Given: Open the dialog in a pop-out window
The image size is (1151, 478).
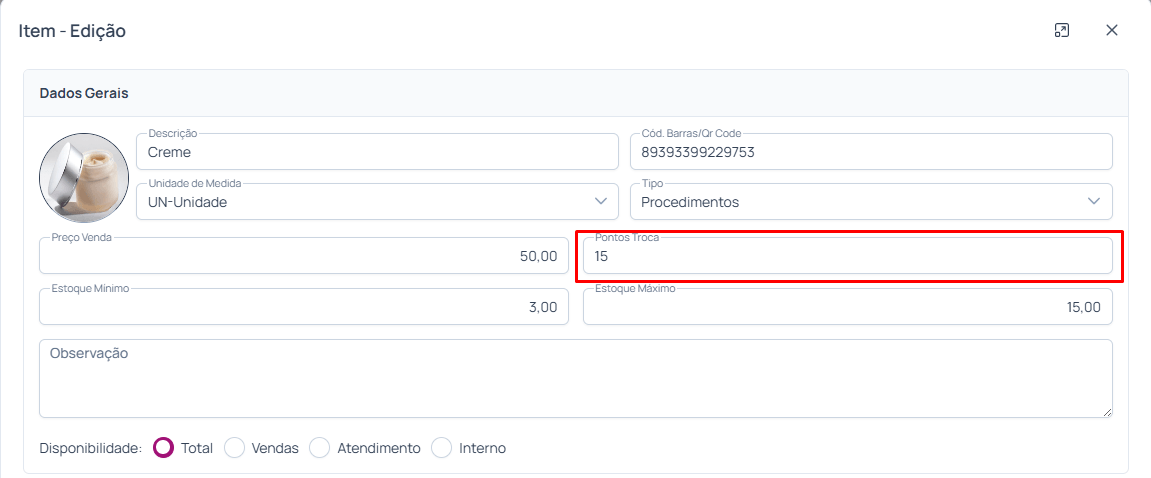Looking at the screenshot, I should (1061, 30).
